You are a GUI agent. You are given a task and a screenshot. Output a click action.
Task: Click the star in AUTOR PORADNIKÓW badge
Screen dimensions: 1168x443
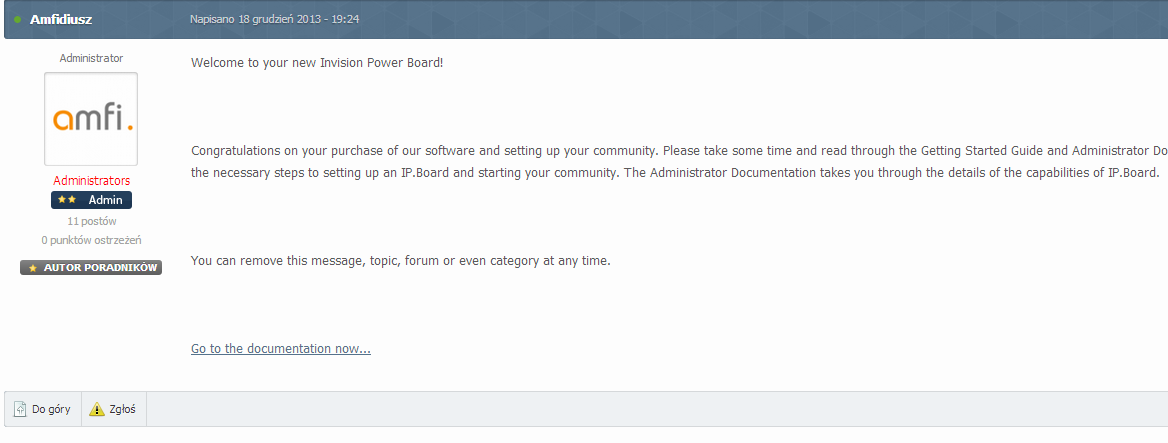click(x=33, y=268)
